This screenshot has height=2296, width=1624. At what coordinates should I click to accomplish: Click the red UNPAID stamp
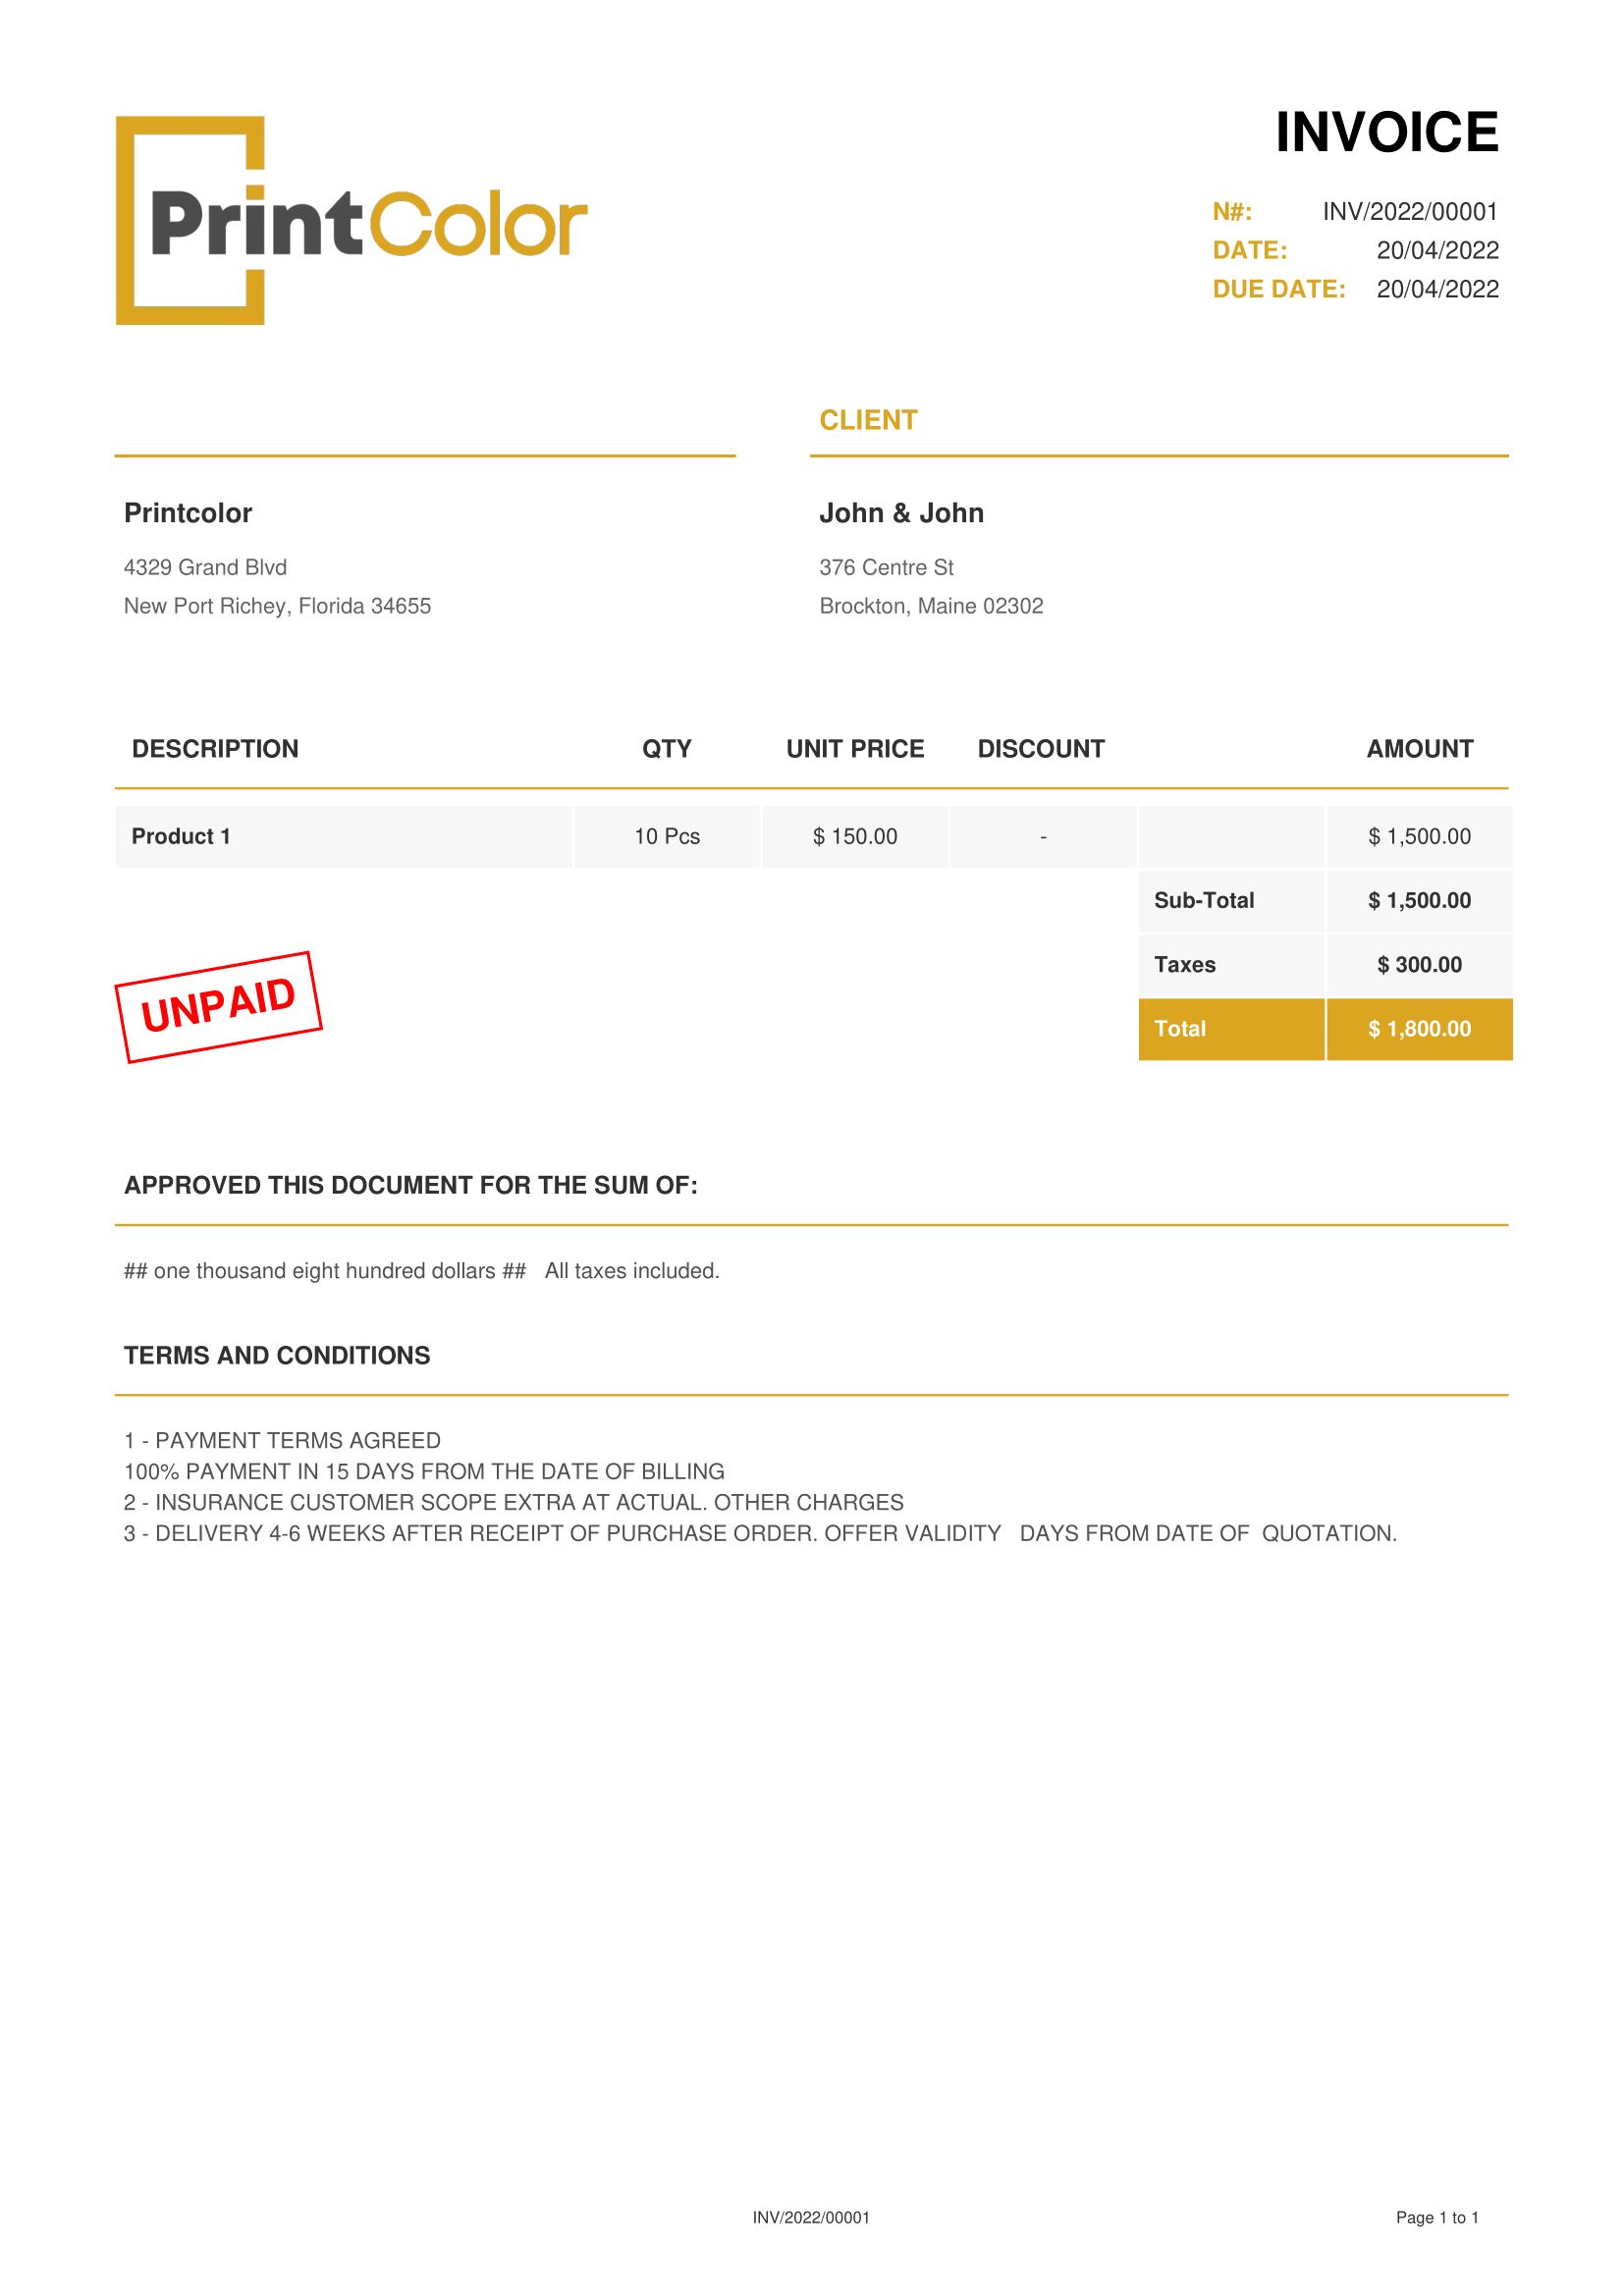point(219,1006)
